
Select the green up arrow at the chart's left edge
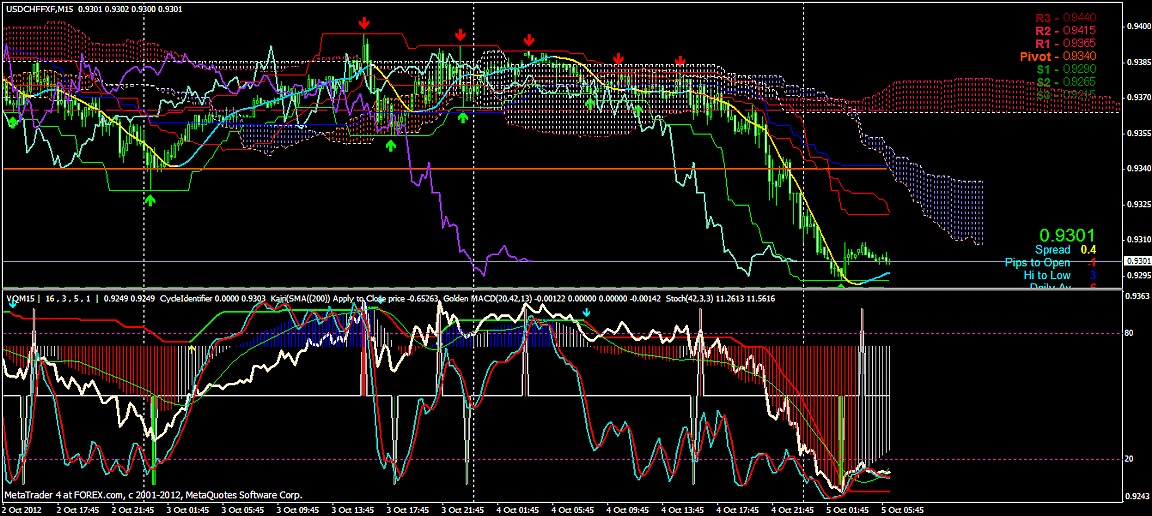point(12,121)
